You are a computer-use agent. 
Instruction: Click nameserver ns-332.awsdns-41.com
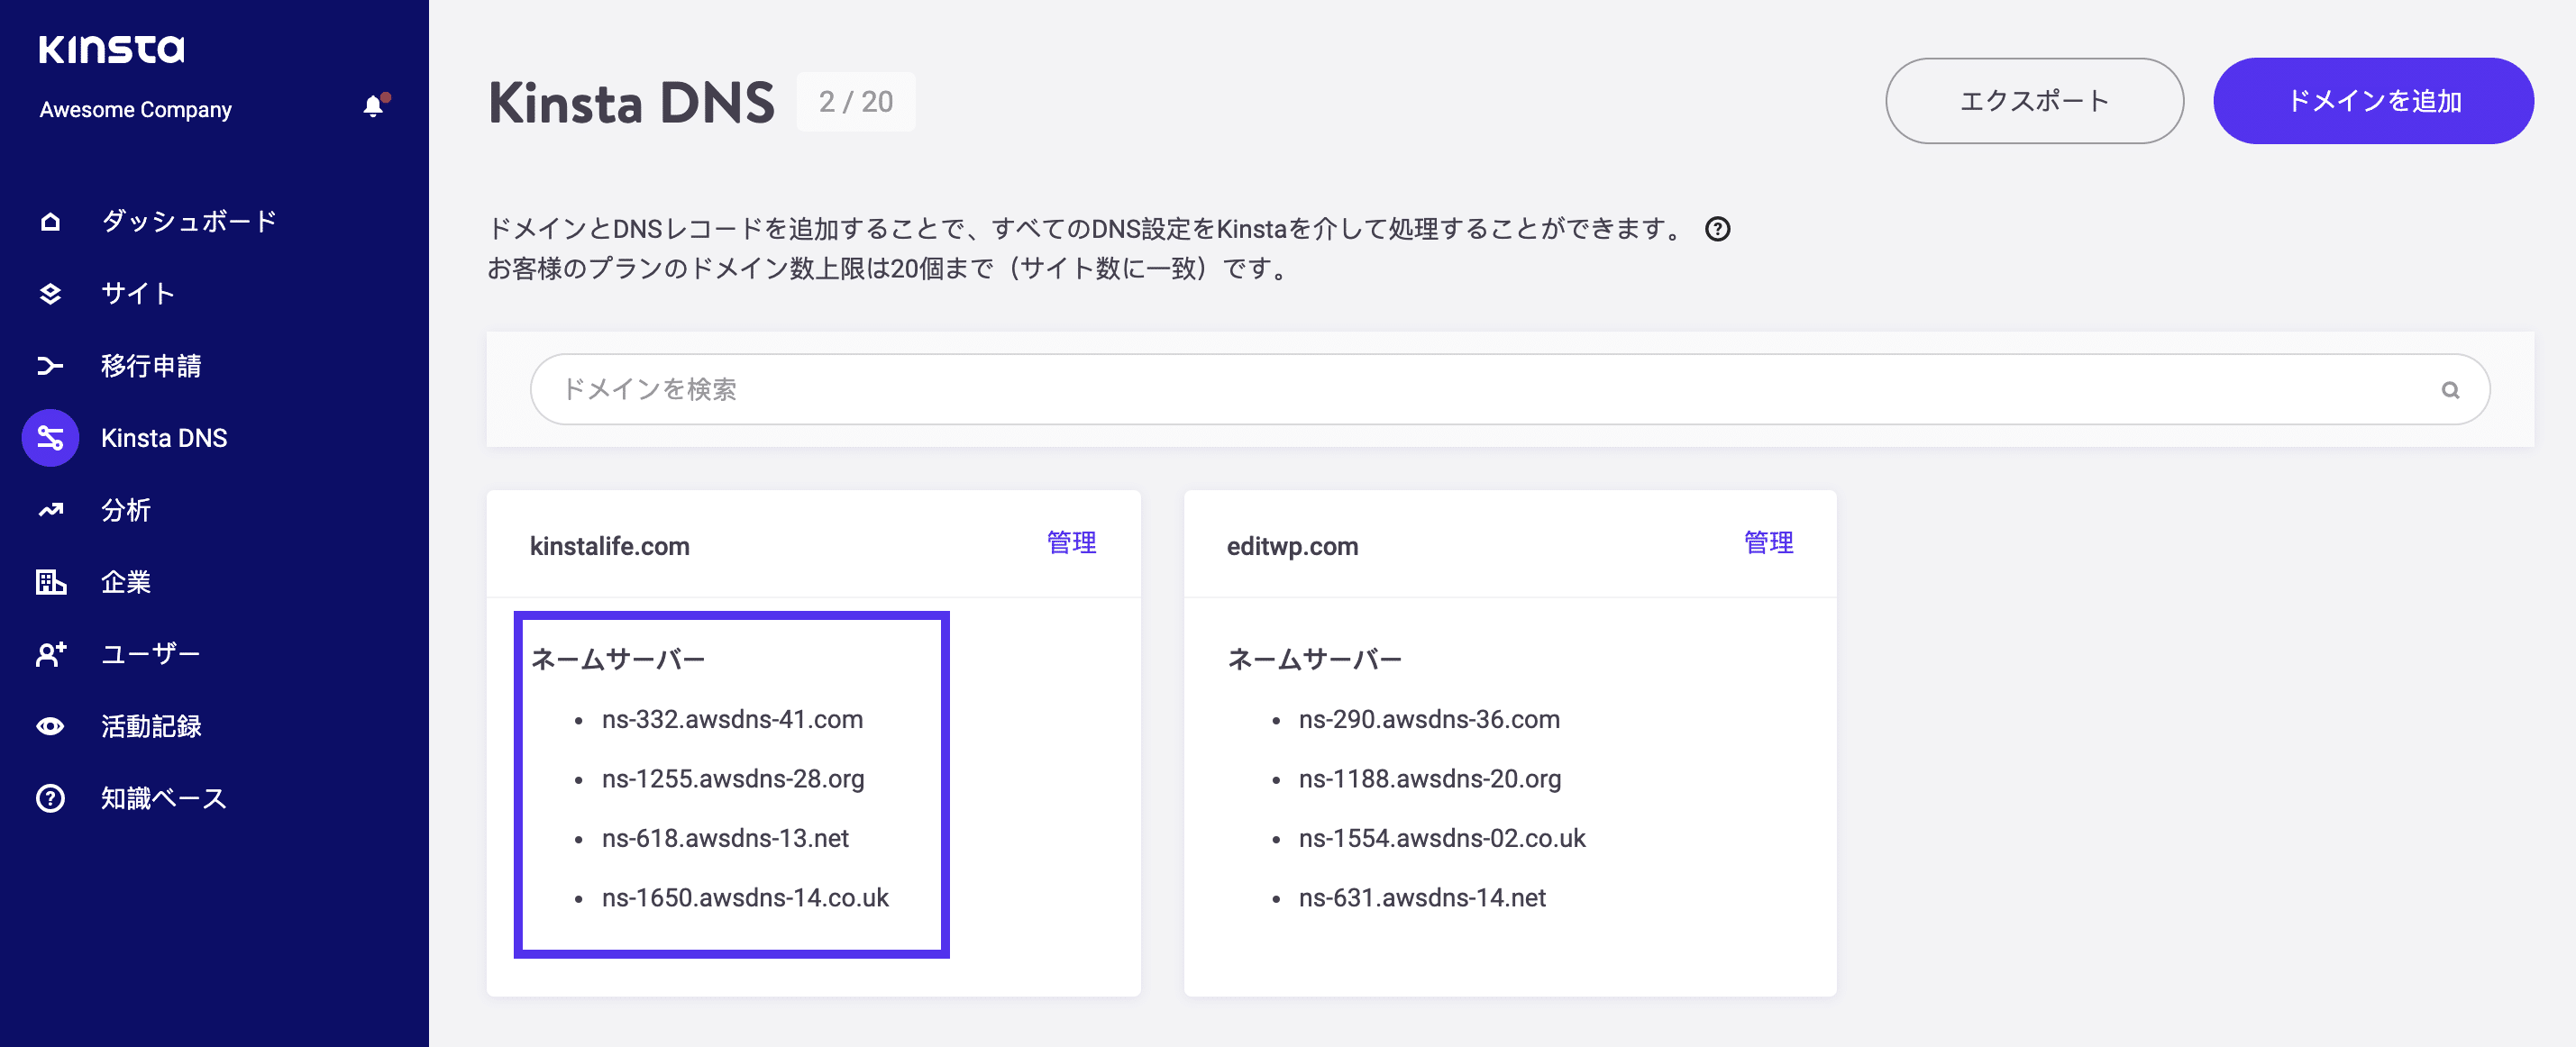pyautogui.click(x=732, y=719)
